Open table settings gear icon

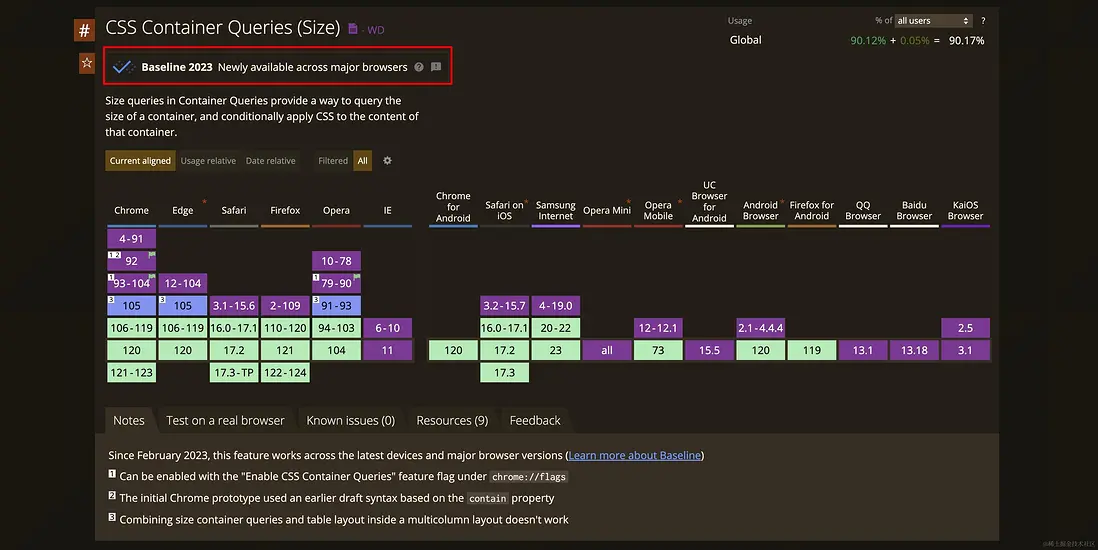coord(387,160)
